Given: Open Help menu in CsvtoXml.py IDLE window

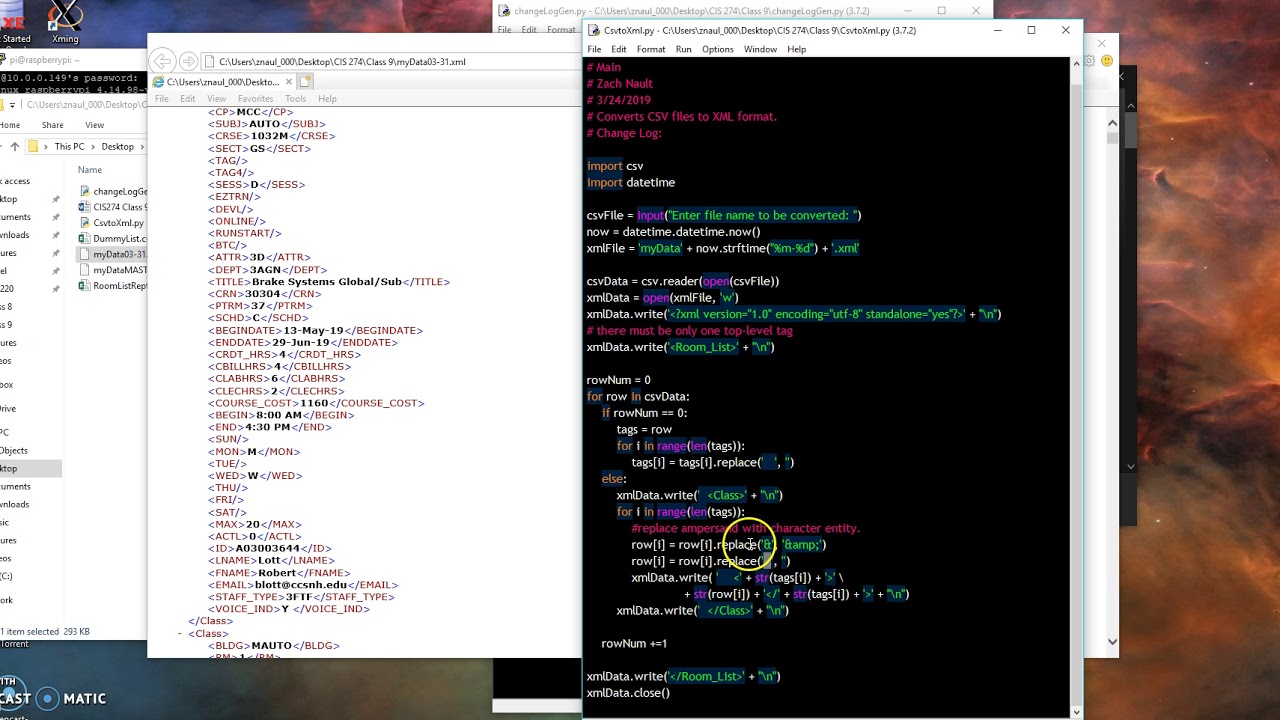Looking at the screenshot, I should coord(796,49).
